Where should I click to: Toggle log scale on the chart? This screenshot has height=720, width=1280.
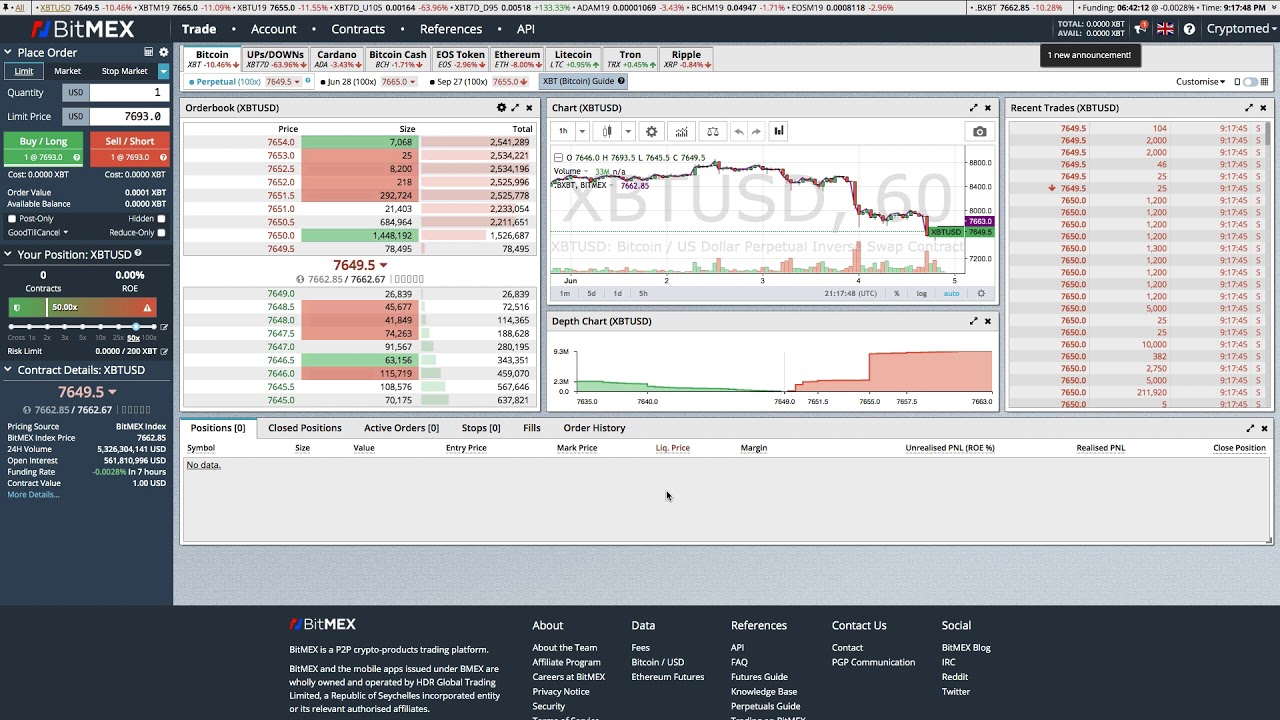(x=921, y=293)
